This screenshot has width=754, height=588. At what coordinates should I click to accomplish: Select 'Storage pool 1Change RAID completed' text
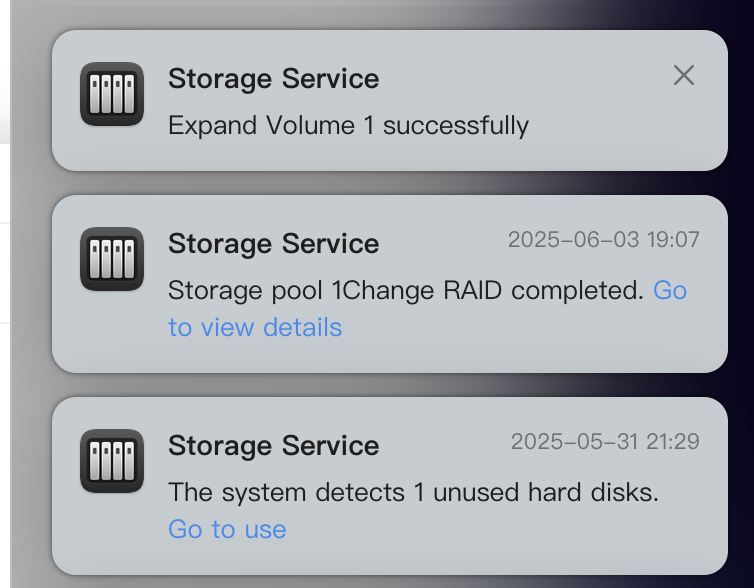[x=406, y=290]
